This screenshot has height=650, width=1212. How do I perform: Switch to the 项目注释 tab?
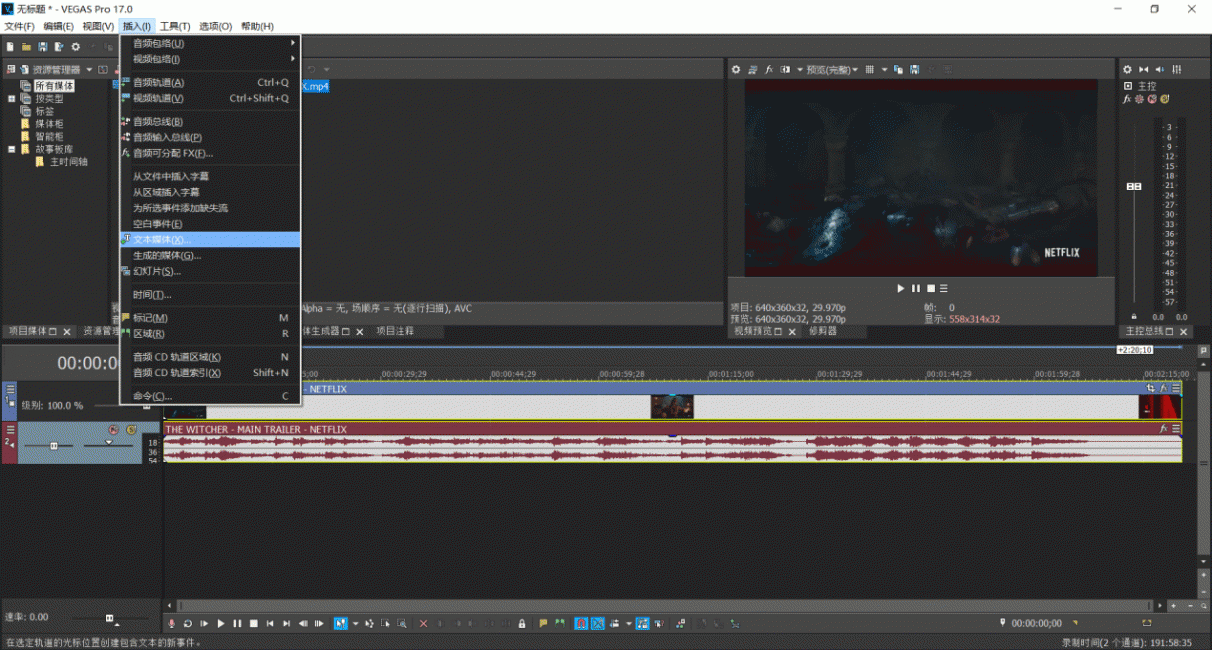tap(395, 331)
